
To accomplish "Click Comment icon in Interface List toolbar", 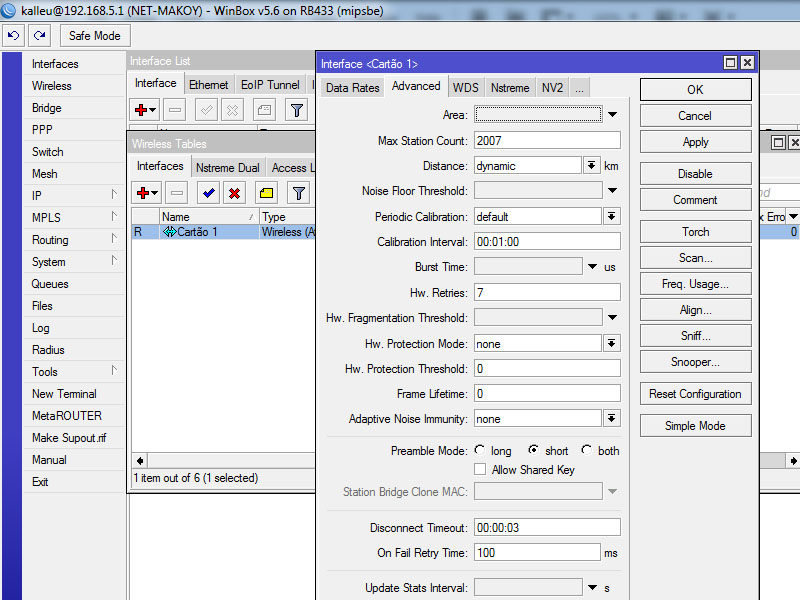I will [x=264, y=110].
